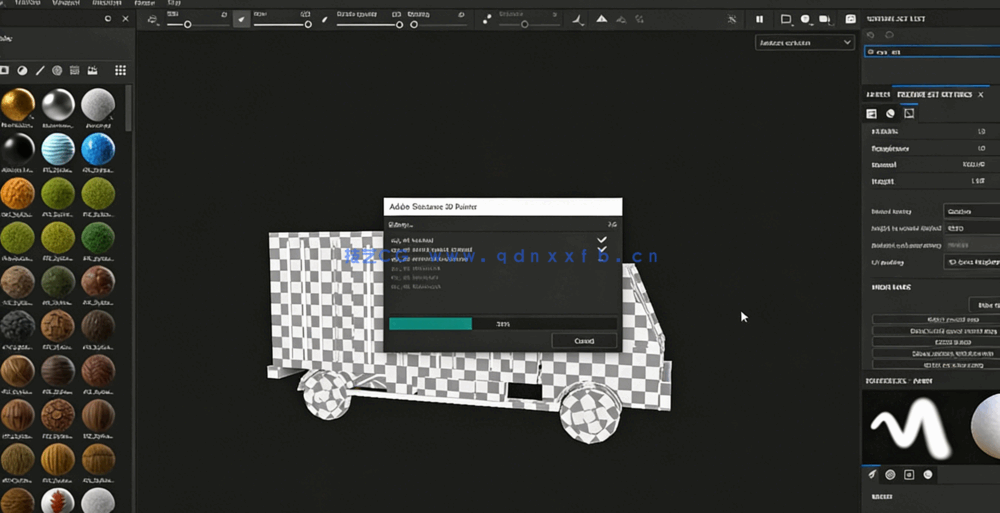The width and height of the screenshot is (1000, 513).
Task: Click the pause rendering icon in toolbar
Action: pos(759,19)
